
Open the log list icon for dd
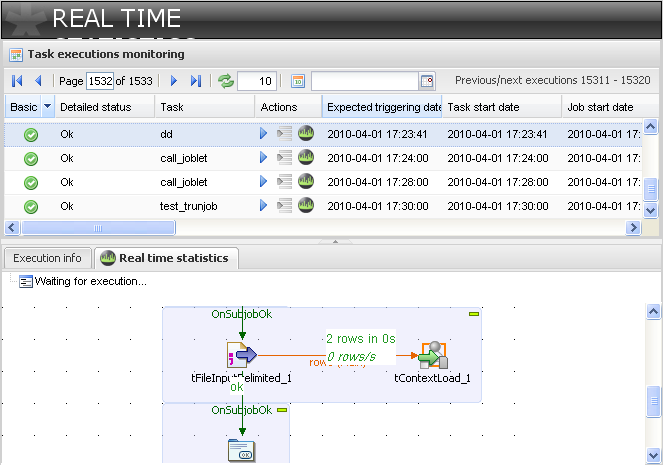285,134
